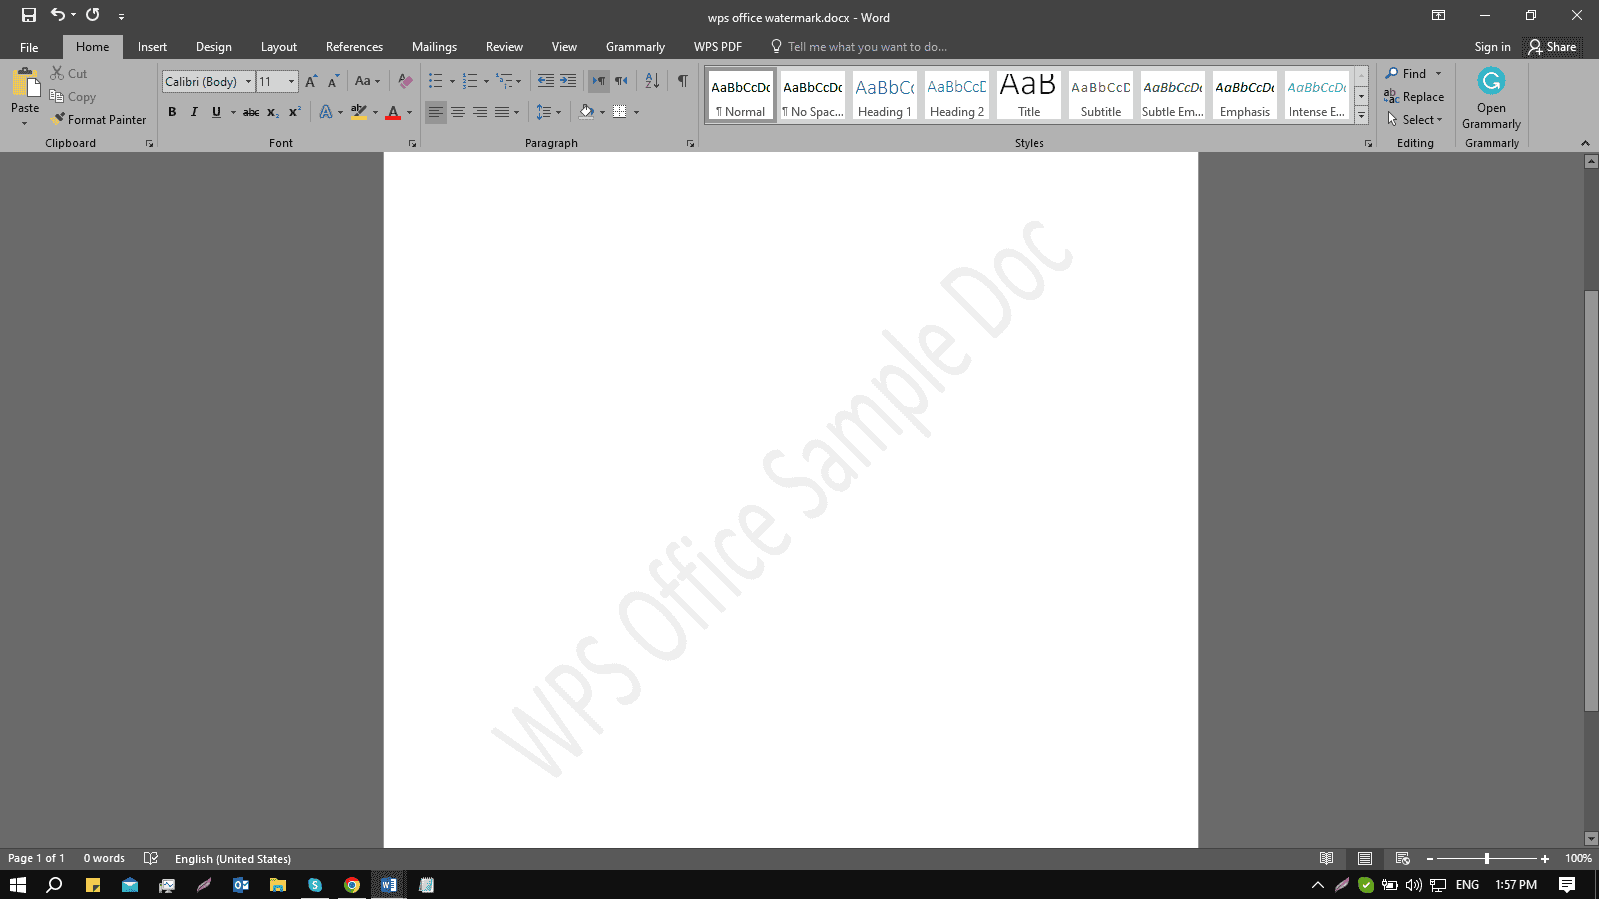Clear all formatting from selection

(x=405, y=82)
